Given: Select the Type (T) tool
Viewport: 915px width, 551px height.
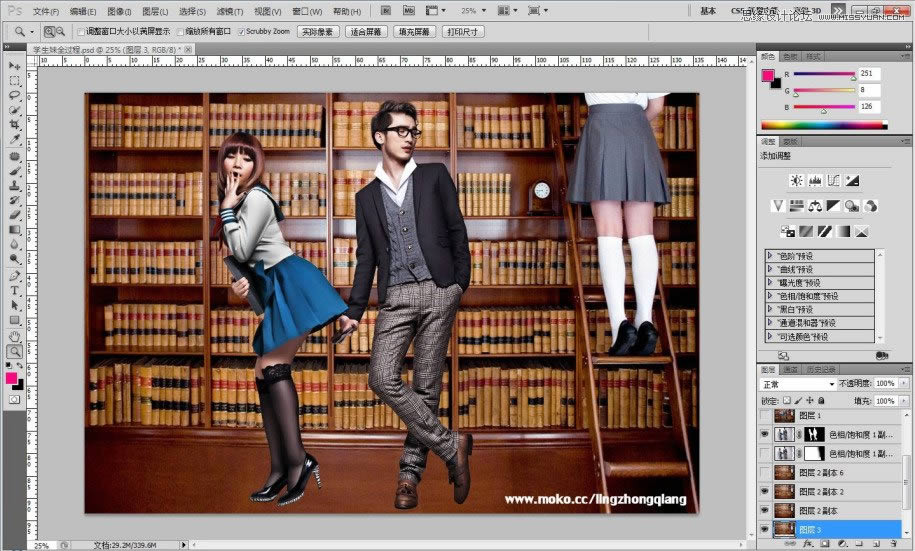Looking at the screenshot, I should pyautogui.click(x=15, y=290).
